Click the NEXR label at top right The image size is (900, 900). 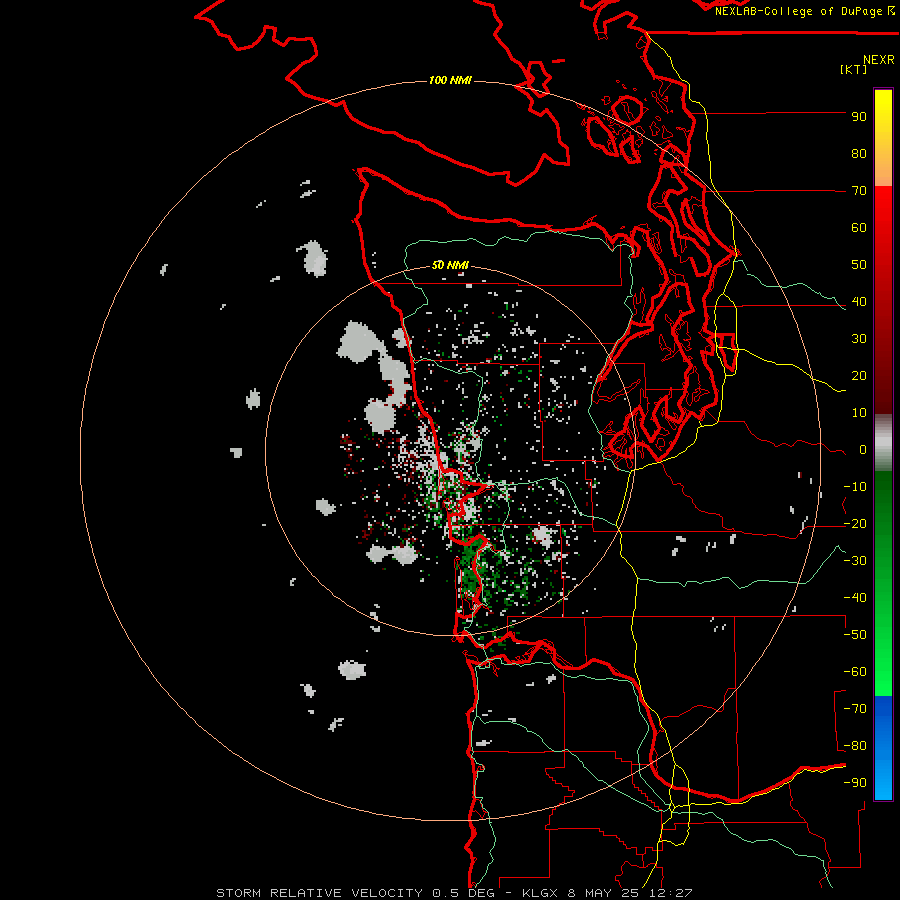pyautogui.click(x=878, y=60)
